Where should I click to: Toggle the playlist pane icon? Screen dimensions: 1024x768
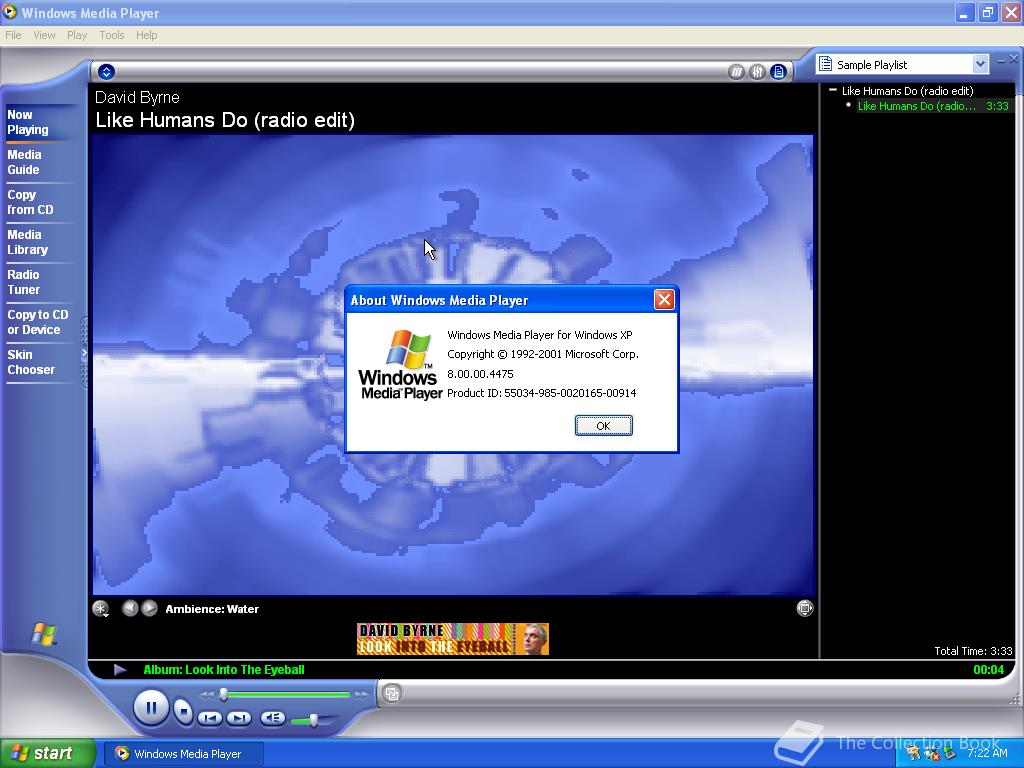(778, 72)
